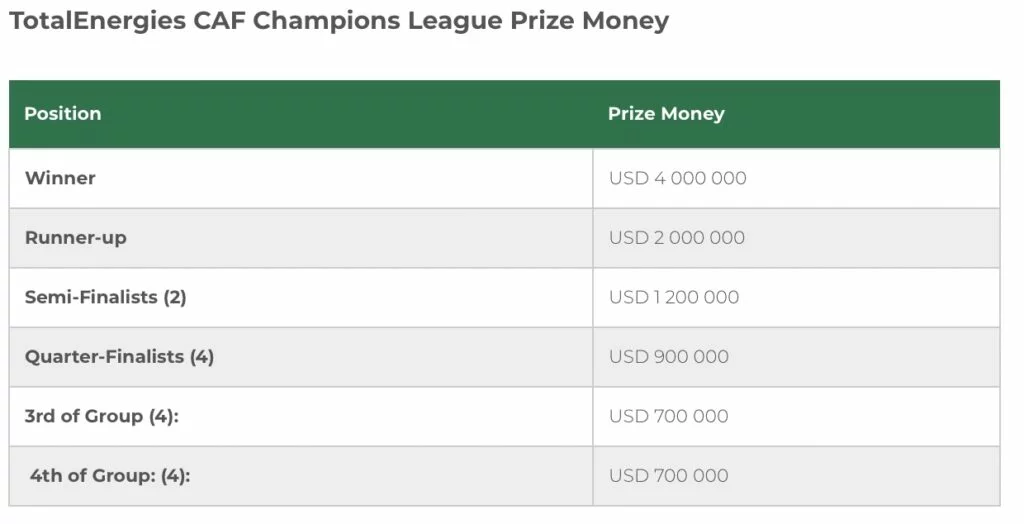This screenshot has height=524, width=1024.
Task: Click the Prize Money column header in table
Action: [666, 114]
